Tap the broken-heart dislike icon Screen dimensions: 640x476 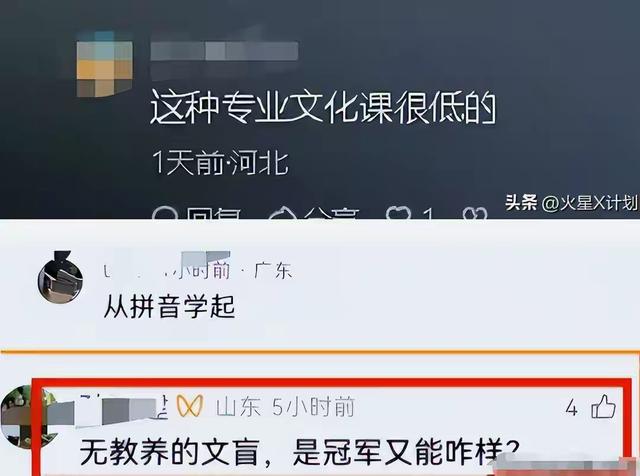coord(475,213)
